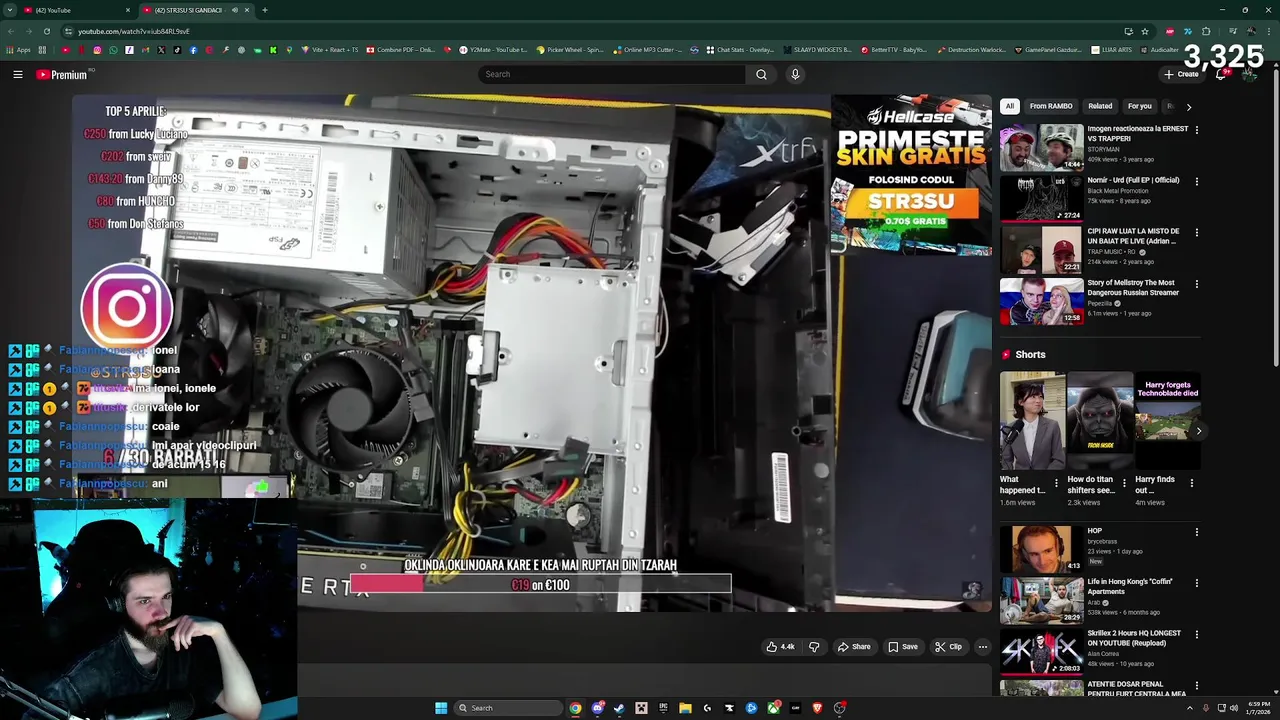Open taskbar volume control
Image resolution: width=1280 pixels, height=720 pixels.
tap(1233, 708)
